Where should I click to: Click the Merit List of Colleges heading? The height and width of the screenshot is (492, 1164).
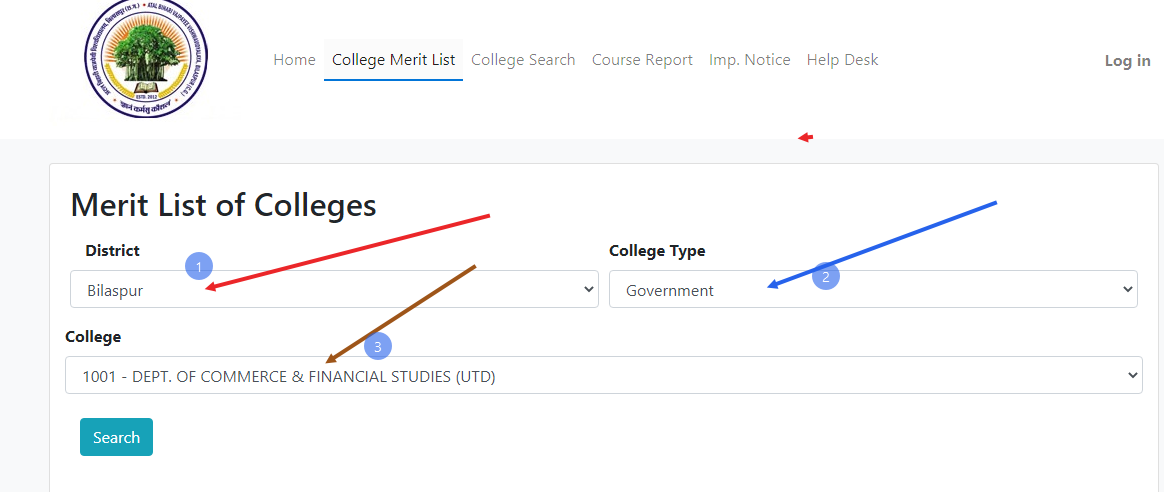223,205
